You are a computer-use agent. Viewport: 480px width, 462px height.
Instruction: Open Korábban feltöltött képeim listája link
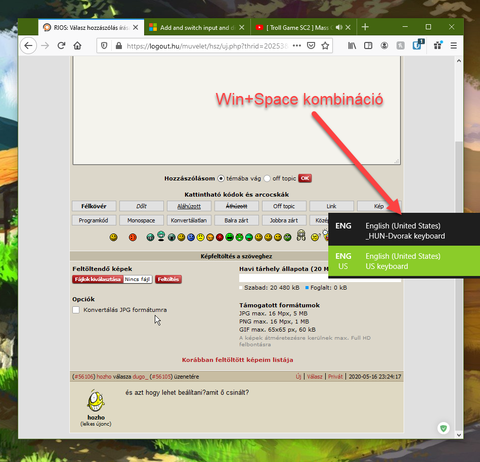pyautogui.click(x=237, y=360)
